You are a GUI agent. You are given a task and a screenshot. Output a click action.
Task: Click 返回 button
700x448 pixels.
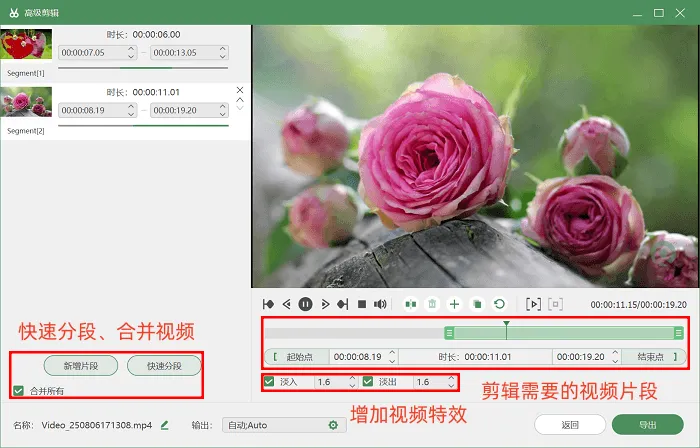point(570,425)
